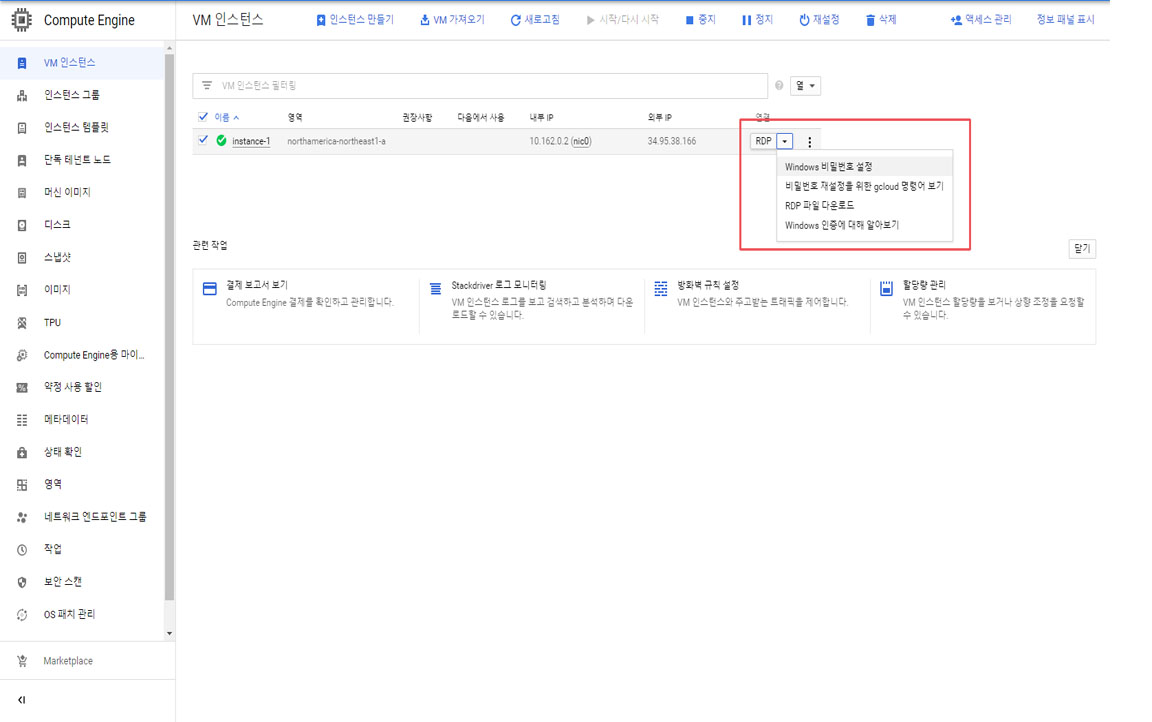Select the 단독 테넌트 노드 sidebar icon
The height and width of the screenshot is (722, 1152).
22,160
